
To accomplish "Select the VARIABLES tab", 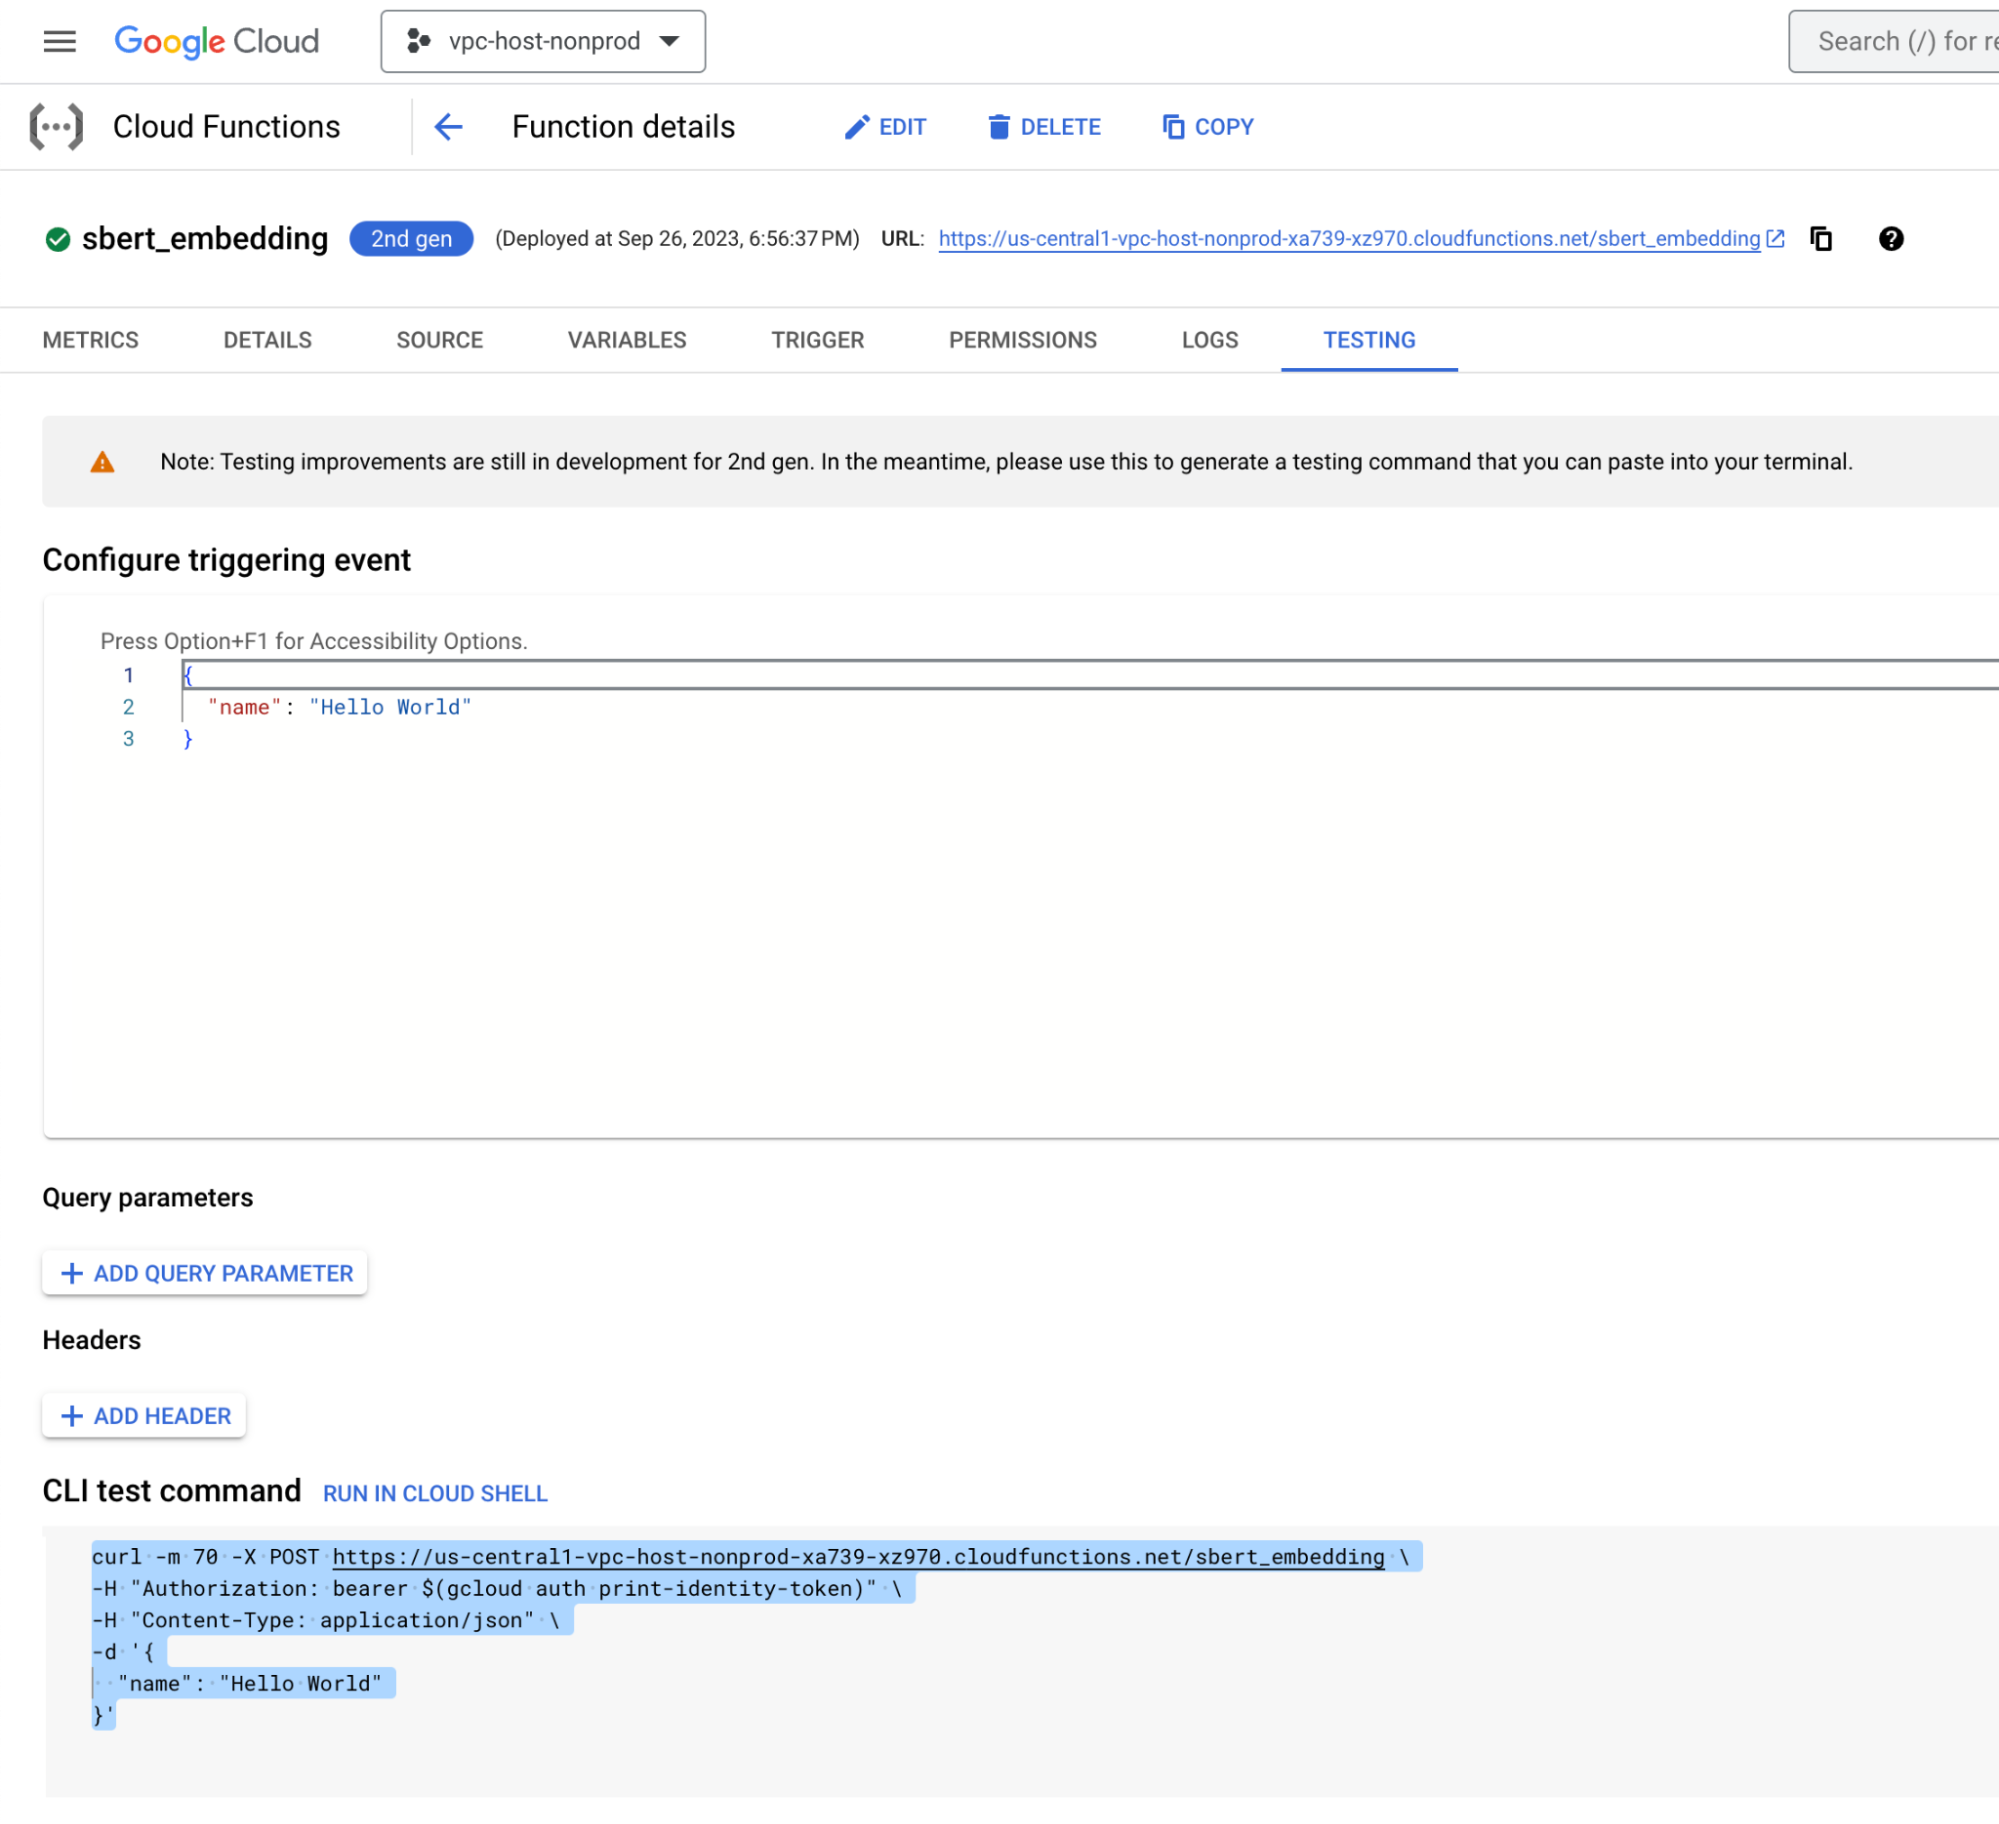I will click(625, 340).
